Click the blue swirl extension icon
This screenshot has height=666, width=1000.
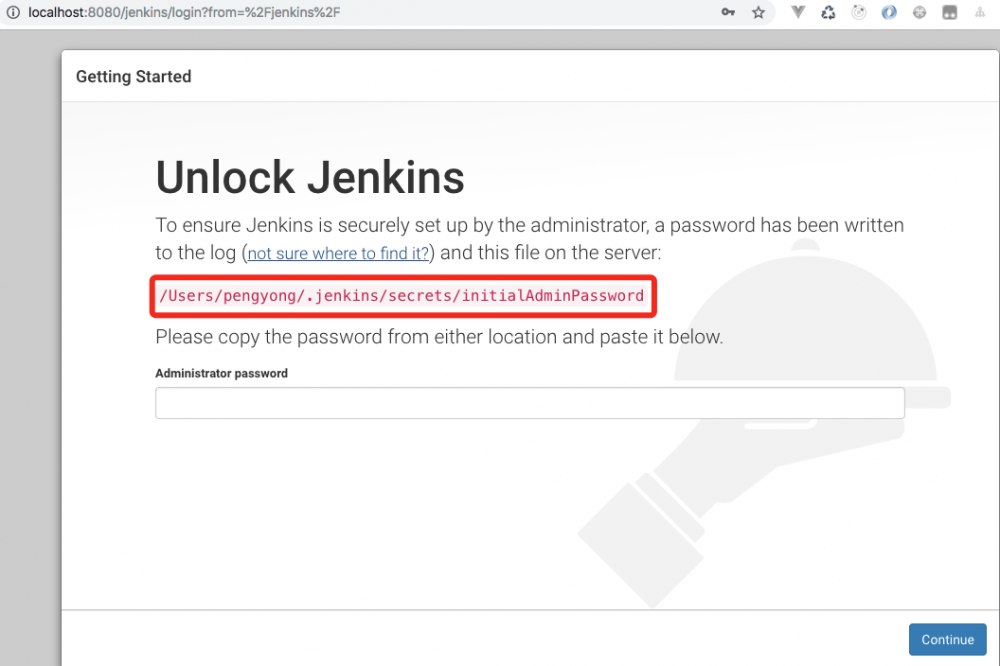(x=889, y=13)
